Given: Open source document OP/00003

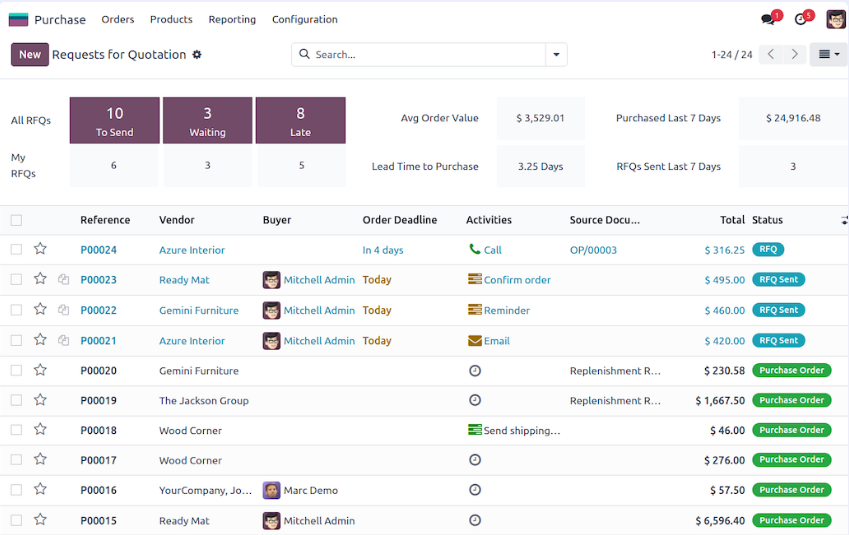Looking at the screenshot, I should tap(593, 250).
